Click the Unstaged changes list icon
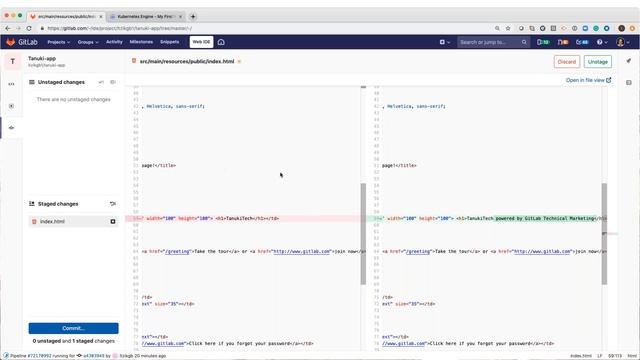This screenshot has width=640, height=360. [31, 82]
